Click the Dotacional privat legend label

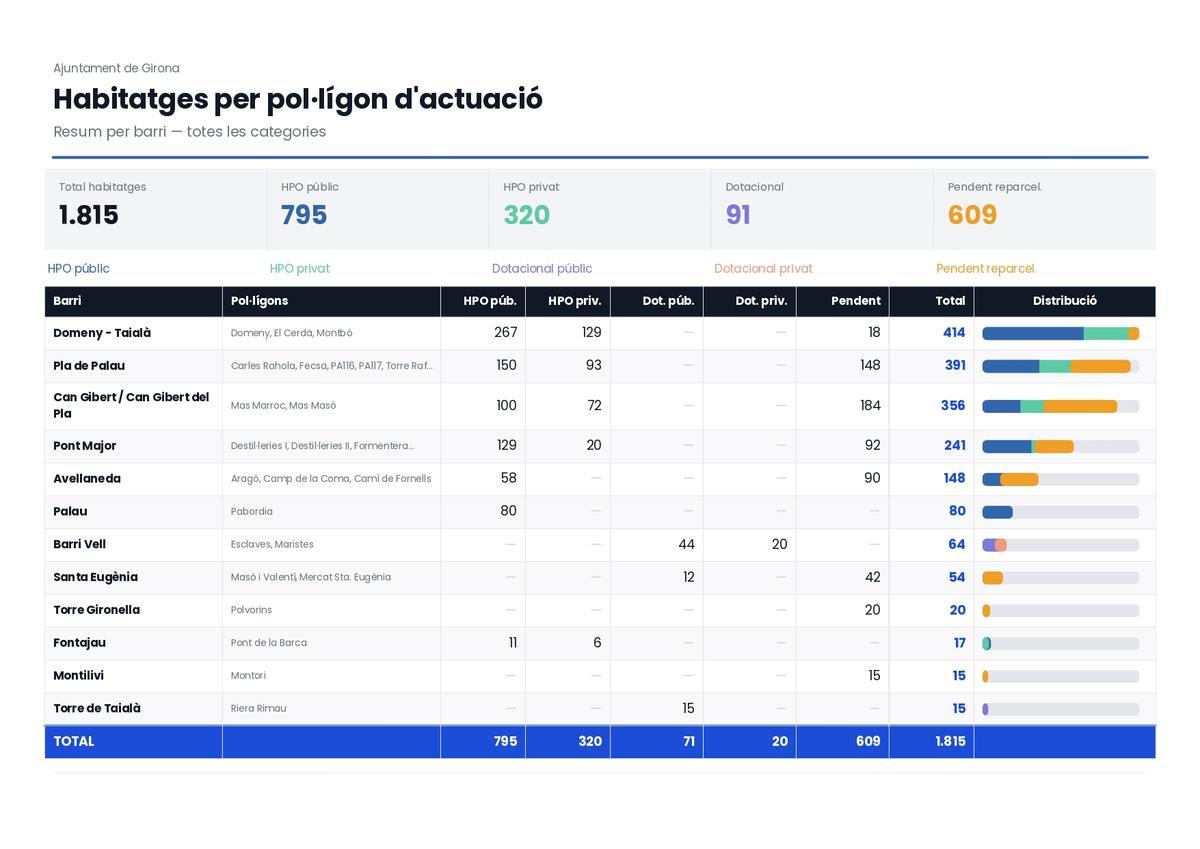pos(763,269)
